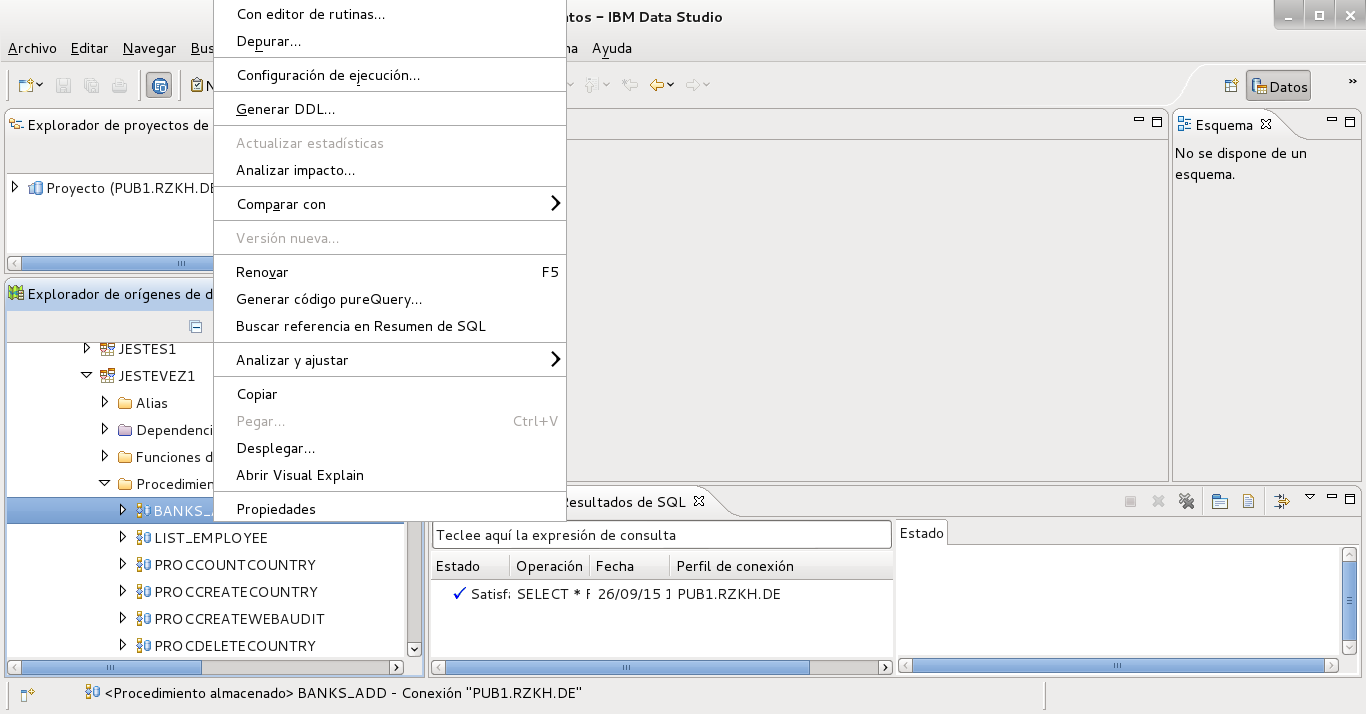Open the back history dropdown arrow
Viewport: 1366px width, 714px height.
click(x=671, y=86)
